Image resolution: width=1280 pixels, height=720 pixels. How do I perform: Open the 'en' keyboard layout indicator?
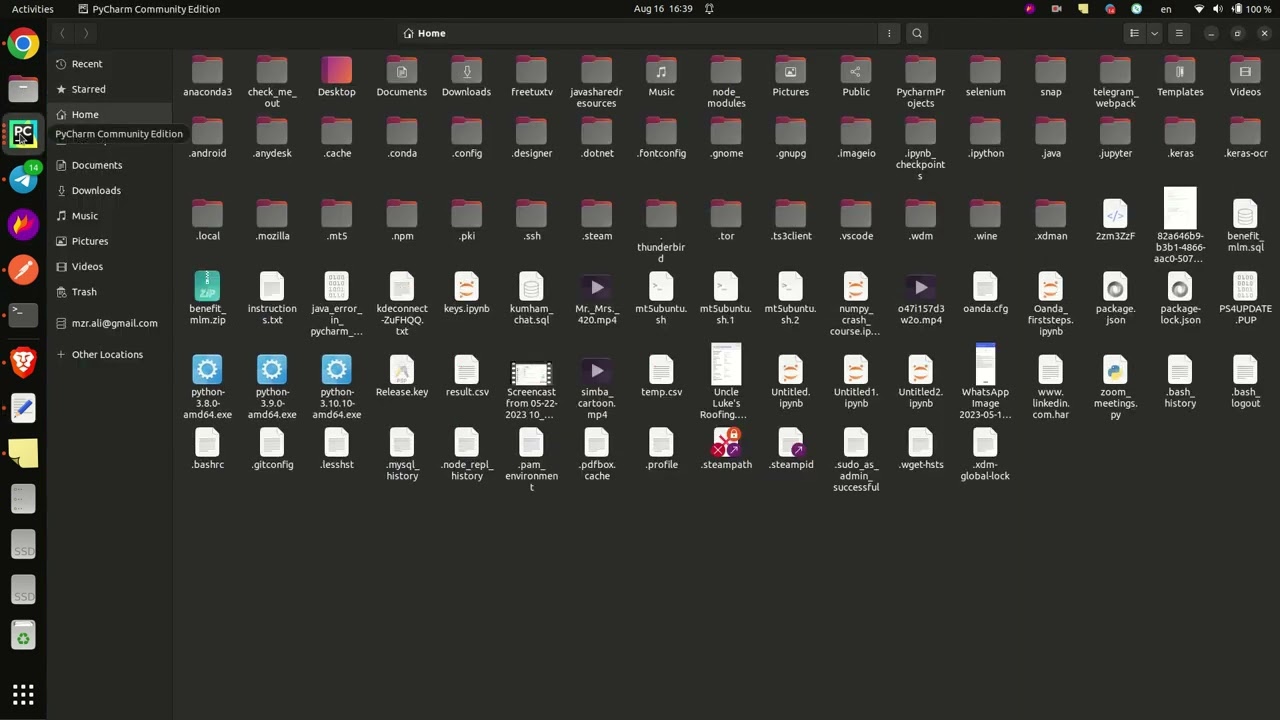(1166, 9)
